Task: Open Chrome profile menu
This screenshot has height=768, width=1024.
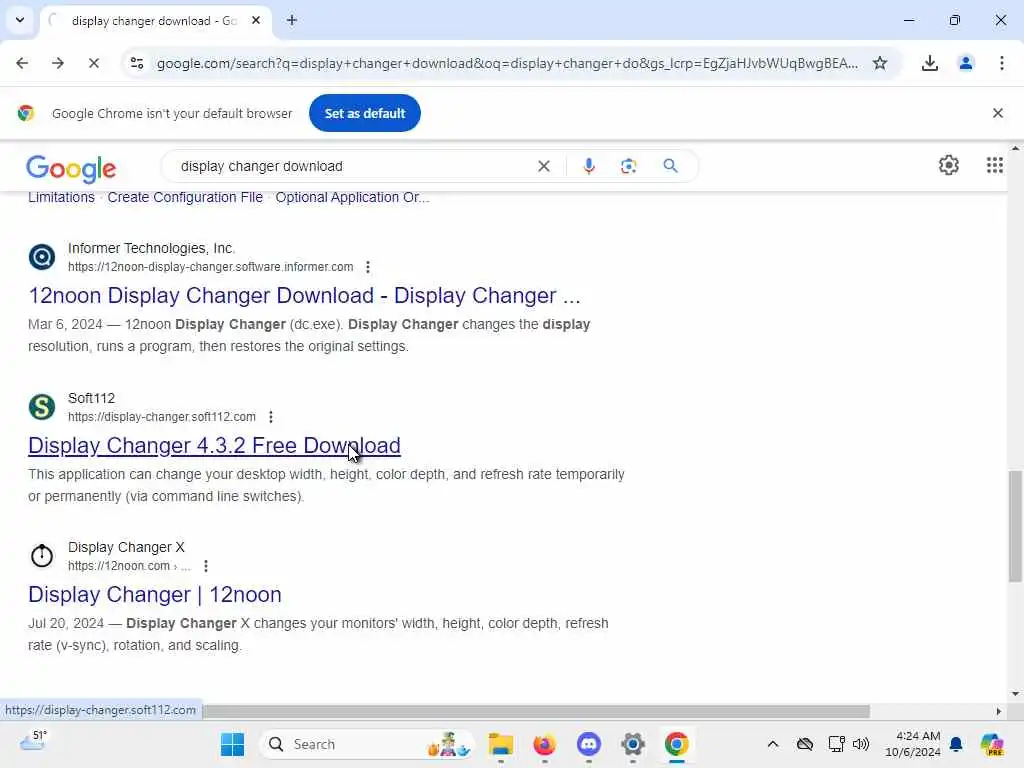Action: point(965,63)
